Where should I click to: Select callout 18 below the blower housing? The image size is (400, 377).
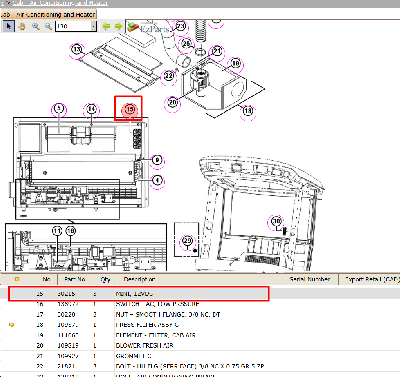coord(248,110)
